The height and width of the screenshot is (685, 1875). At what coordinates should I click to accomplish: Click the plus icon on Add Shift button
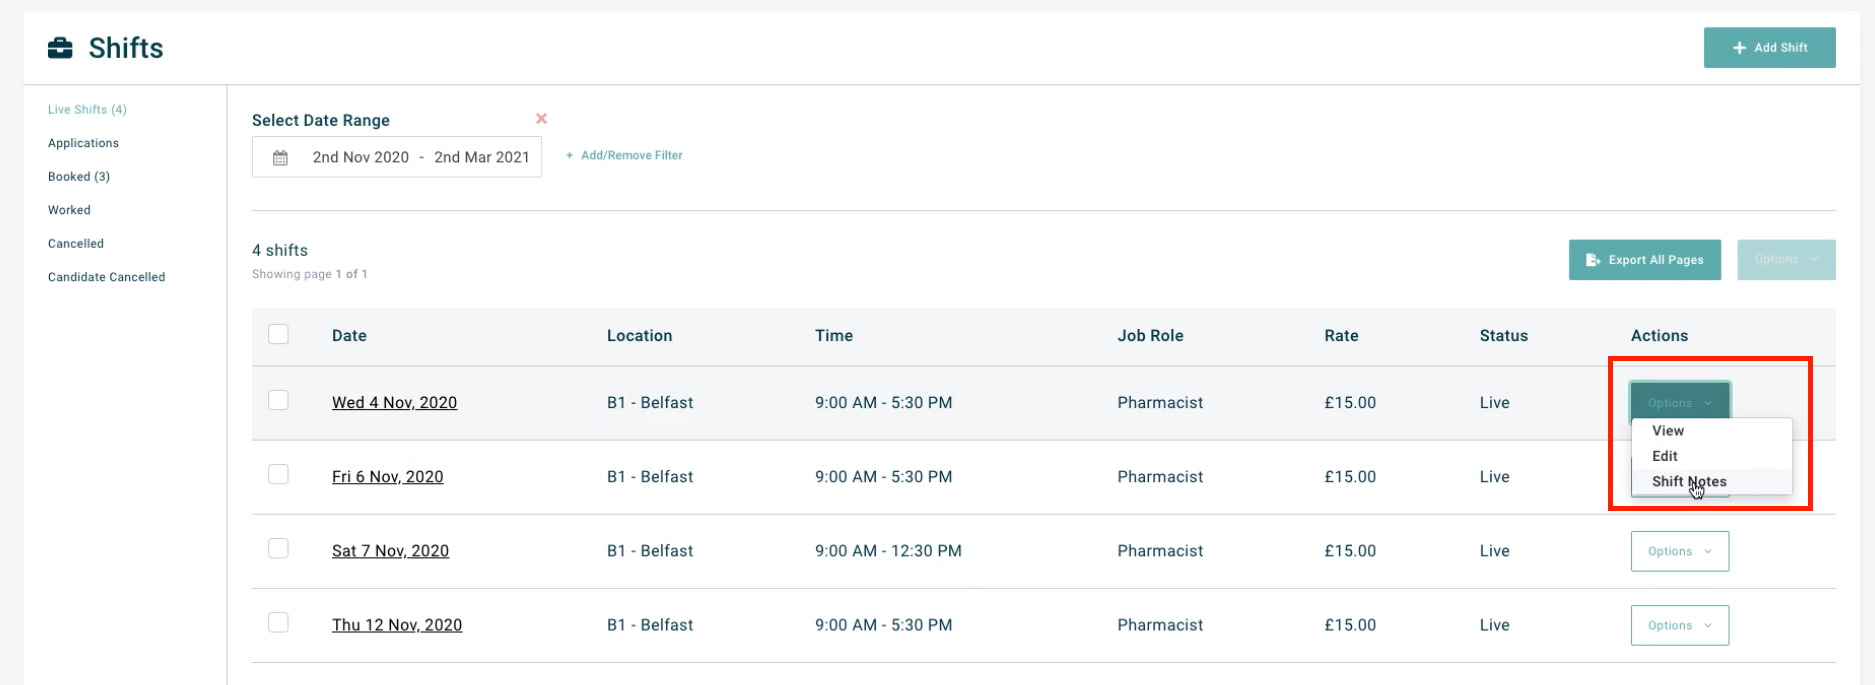pos(1739,48)
